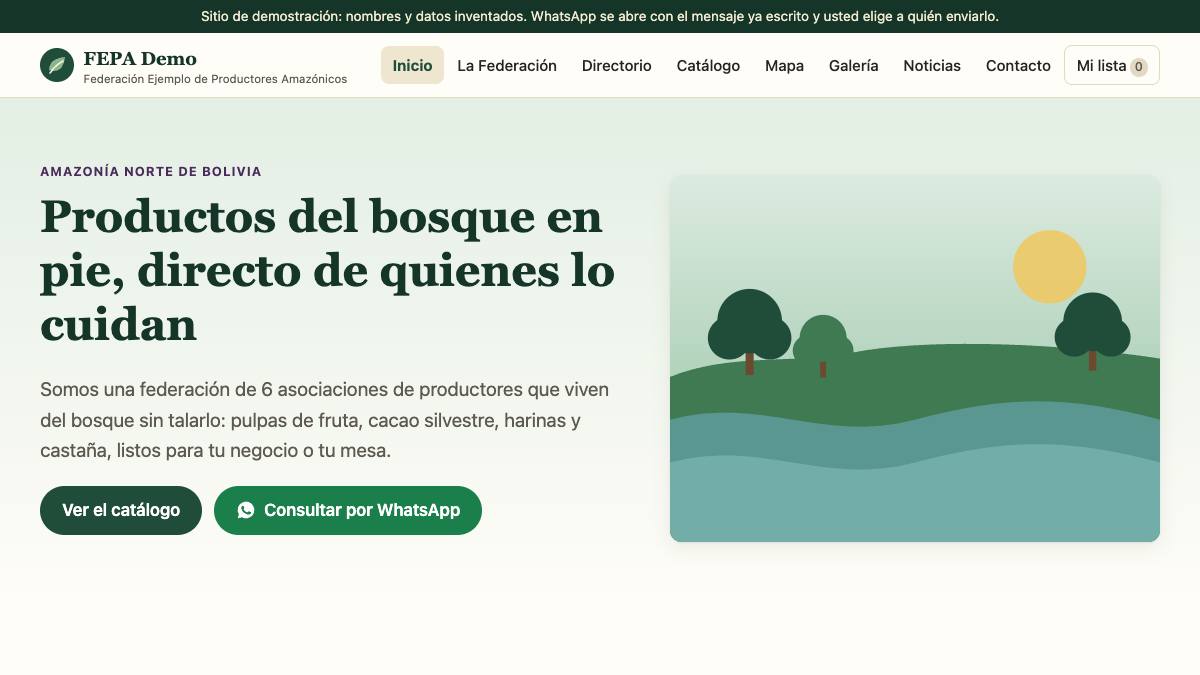Click the FEPA leaf logo icon
Screen dimensions: 1200x675
(x=57, y=65)
